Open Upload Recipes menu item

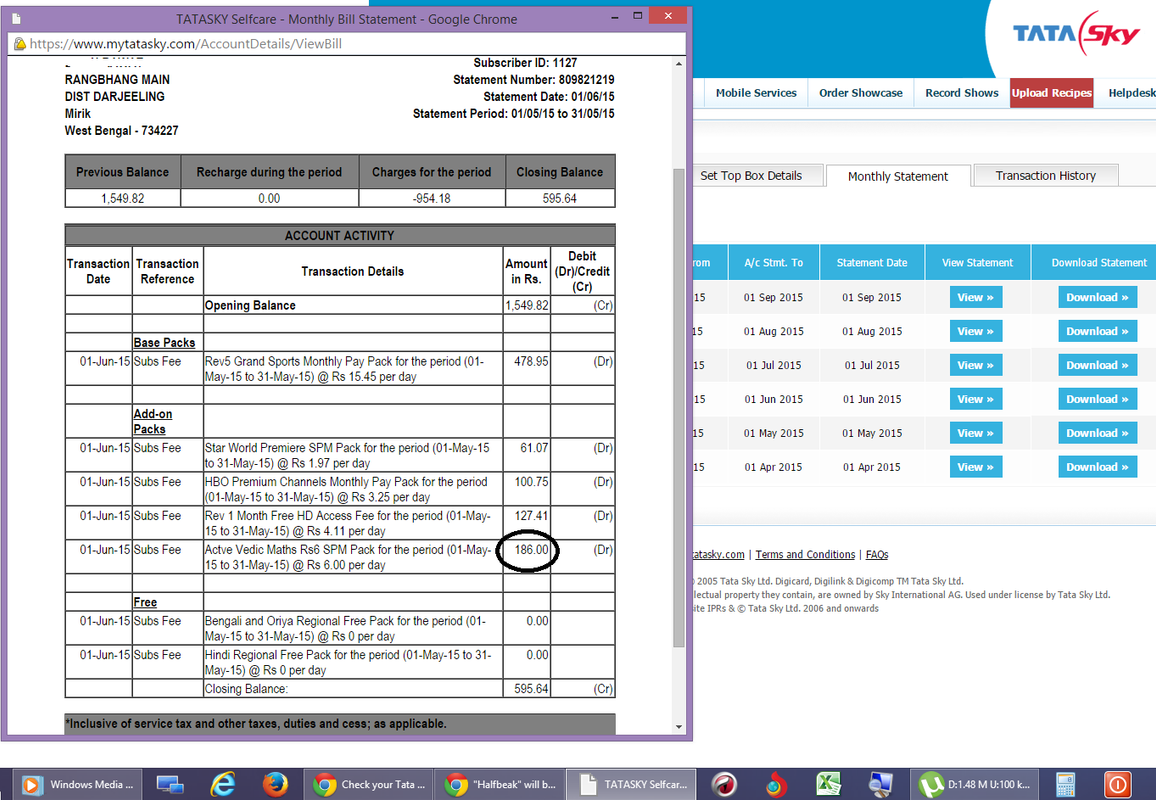(x=1051, y=93)
